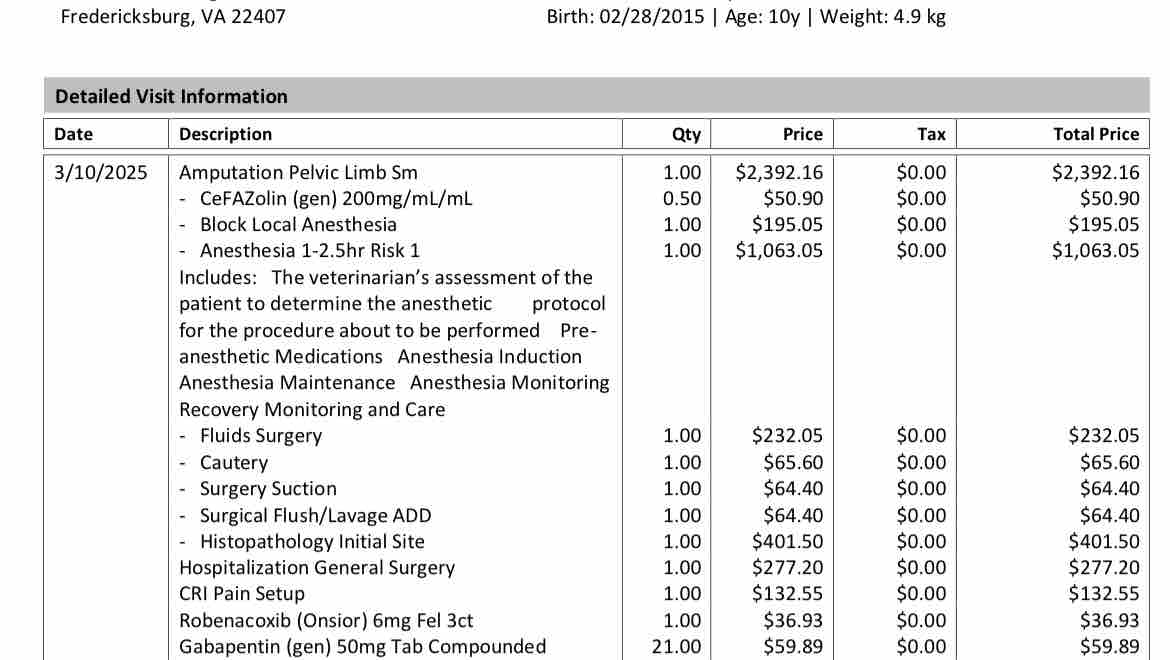Click the Amputation Pelvic Limb Sm line item
Viewport: 1170px width, 660px height.
[298, 172]
